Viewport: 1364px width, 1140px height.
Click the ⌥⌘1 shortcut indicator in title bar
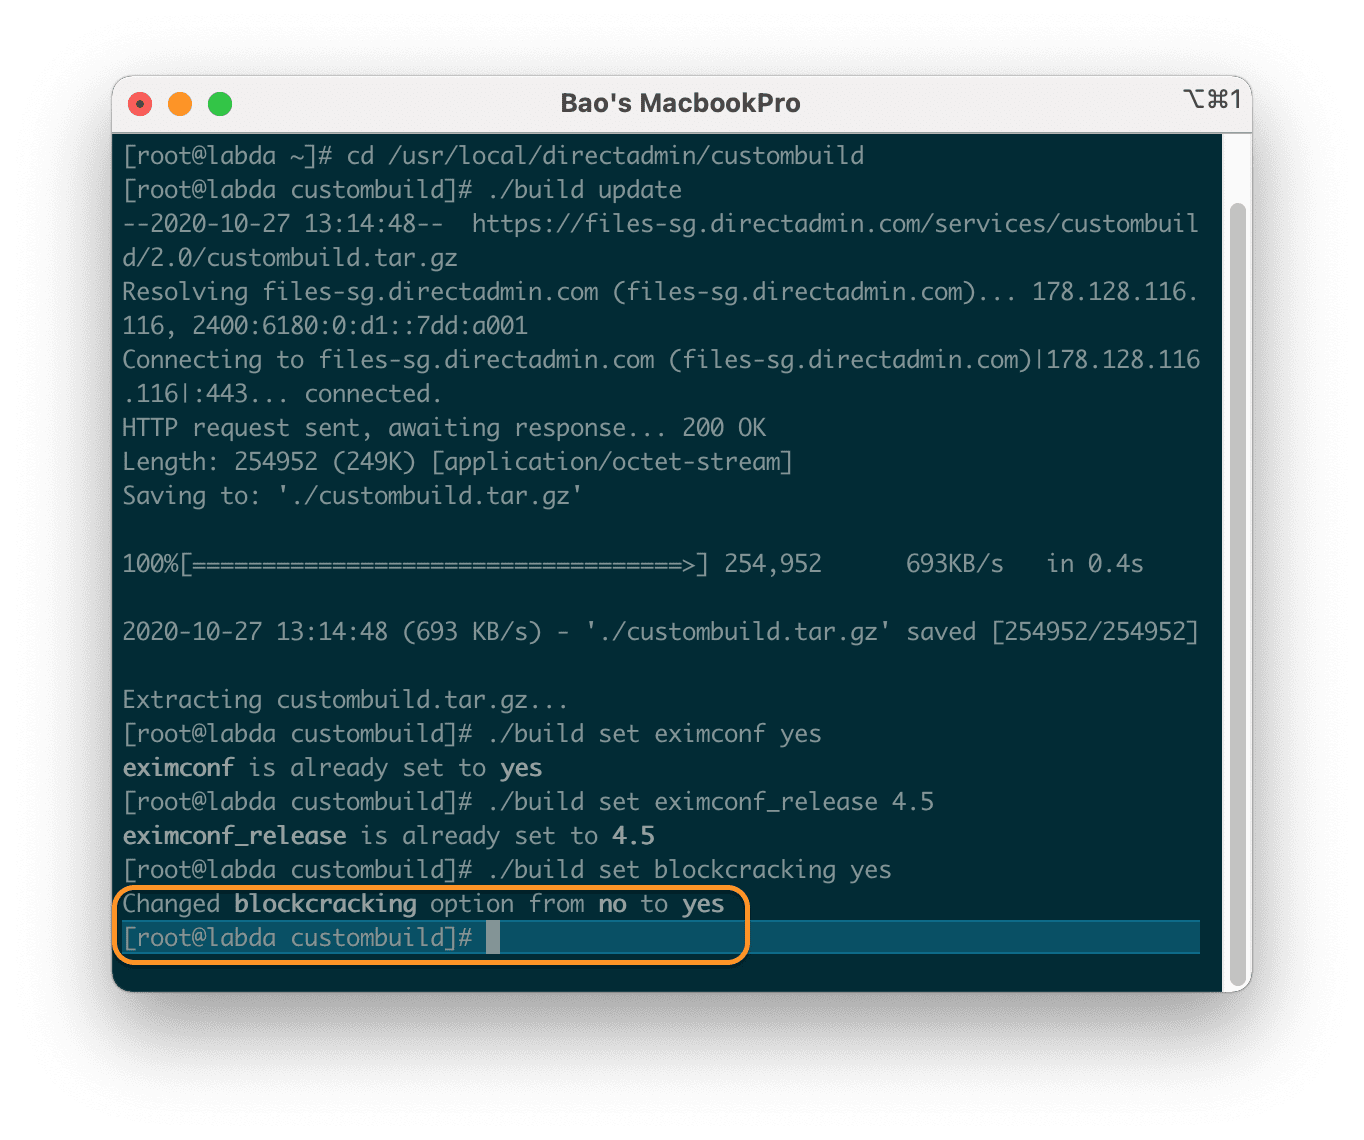click(x=1211, y=99)
